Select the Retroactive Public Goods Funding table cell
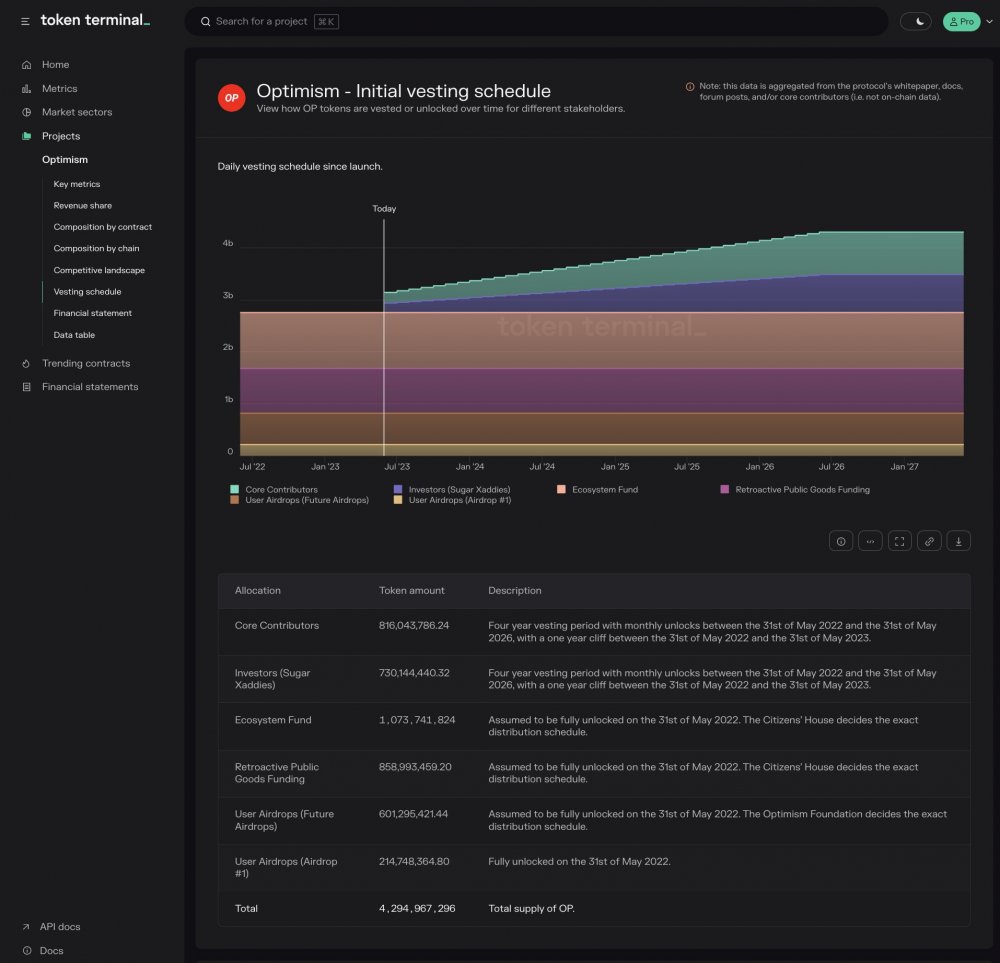Image resolution: width=1000 pixels, height=963 pixels. coord(277,773)
